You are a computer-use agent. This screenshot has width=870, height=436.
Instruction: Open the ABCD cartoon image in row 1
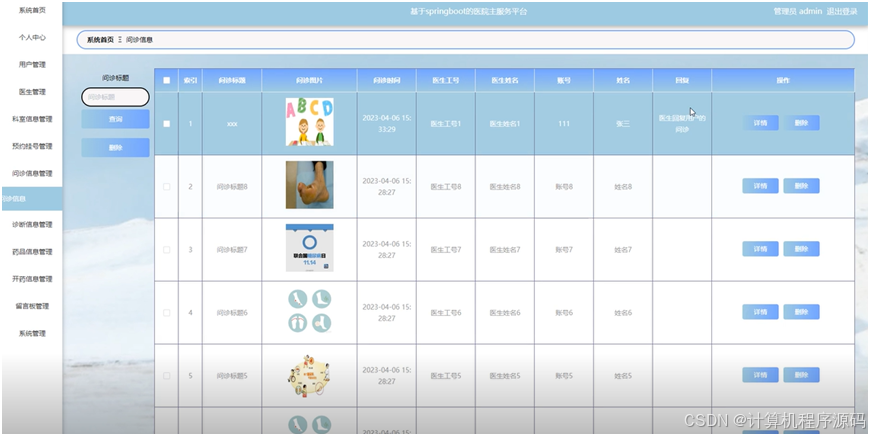[310, 122]
